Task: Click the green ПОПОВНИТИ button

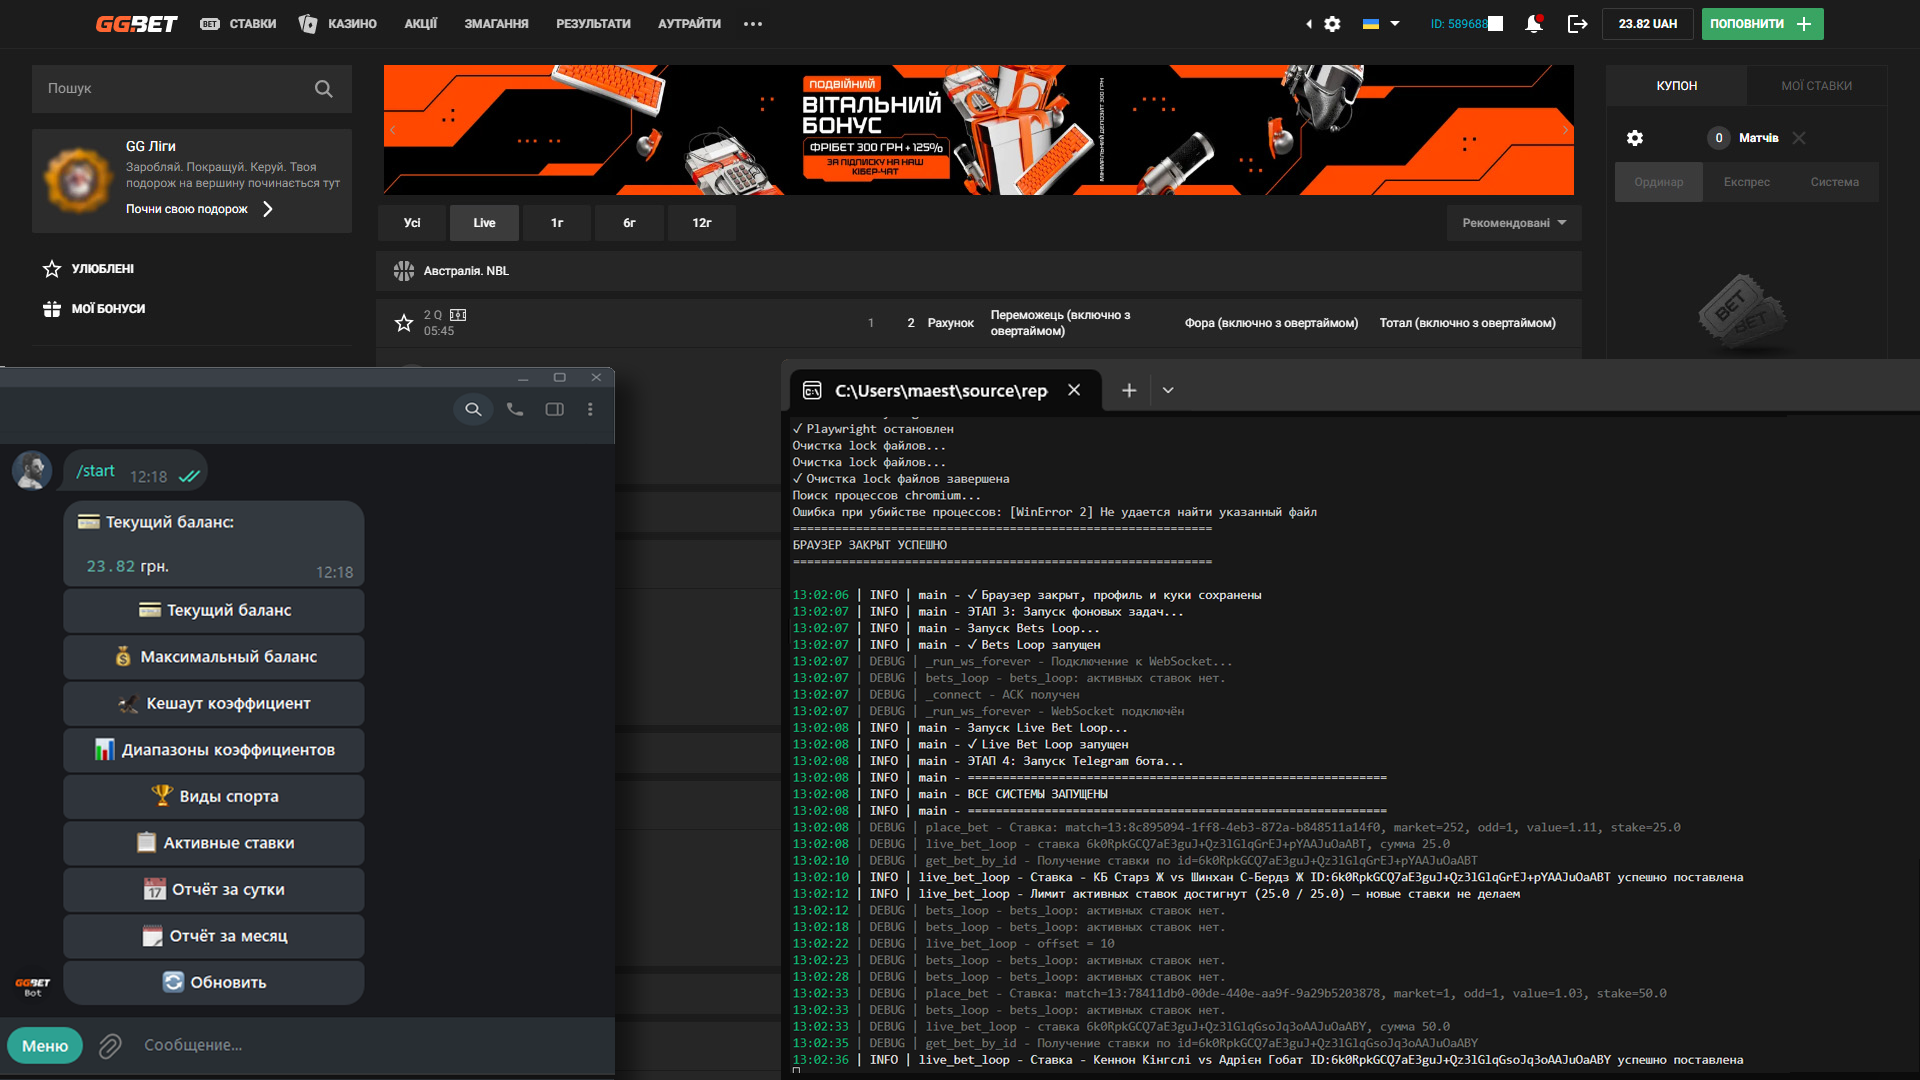Action: coord(1761,24)
